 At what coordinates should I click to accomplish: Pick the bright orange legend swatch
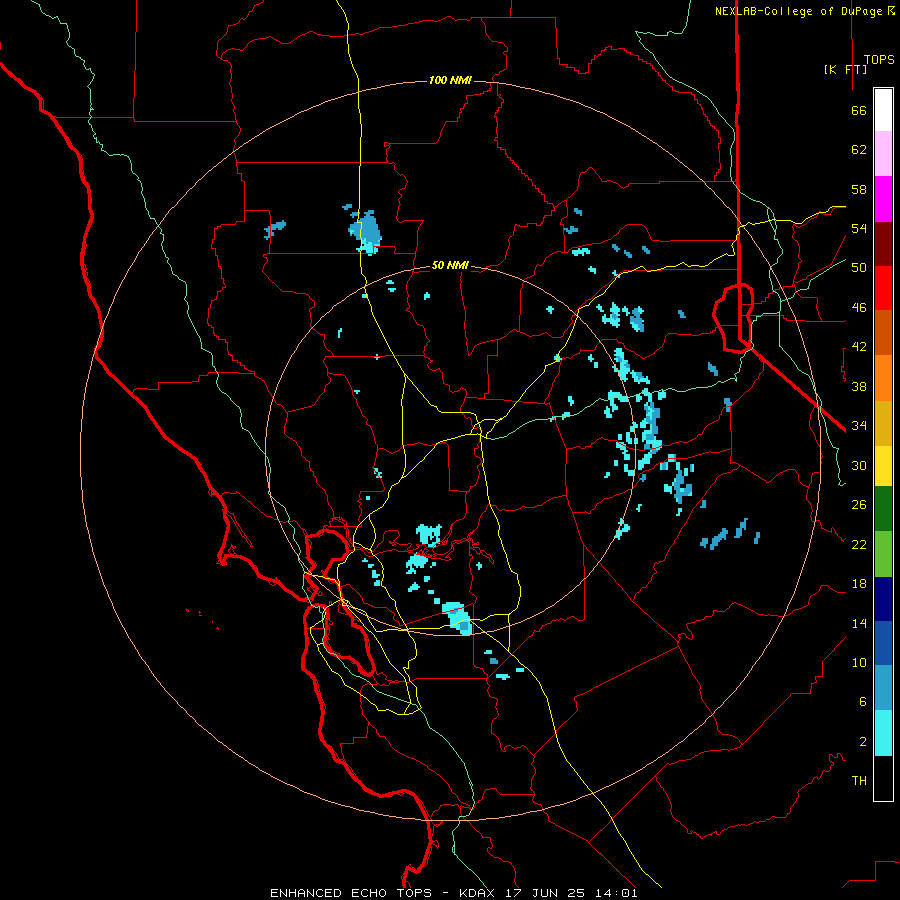tap(883, 378)
